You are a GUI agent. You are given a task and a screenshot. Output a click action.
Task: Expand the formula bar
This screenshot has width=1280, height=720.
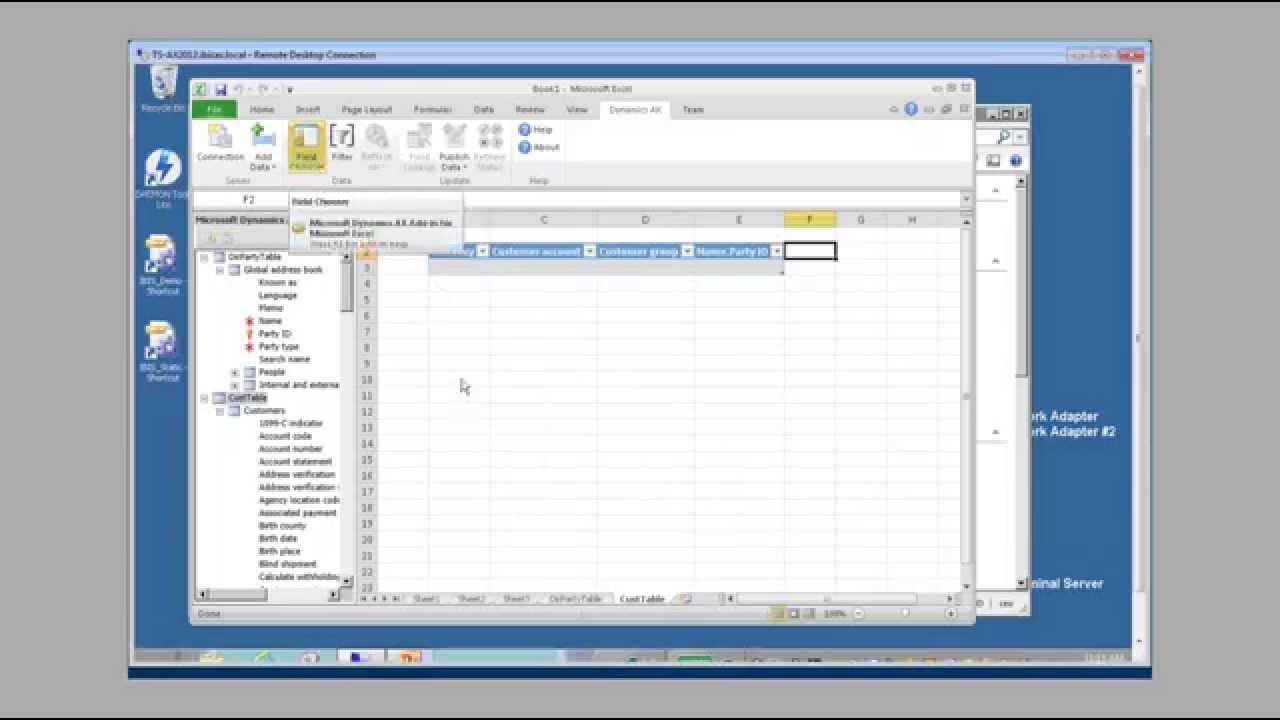point(966,200)
